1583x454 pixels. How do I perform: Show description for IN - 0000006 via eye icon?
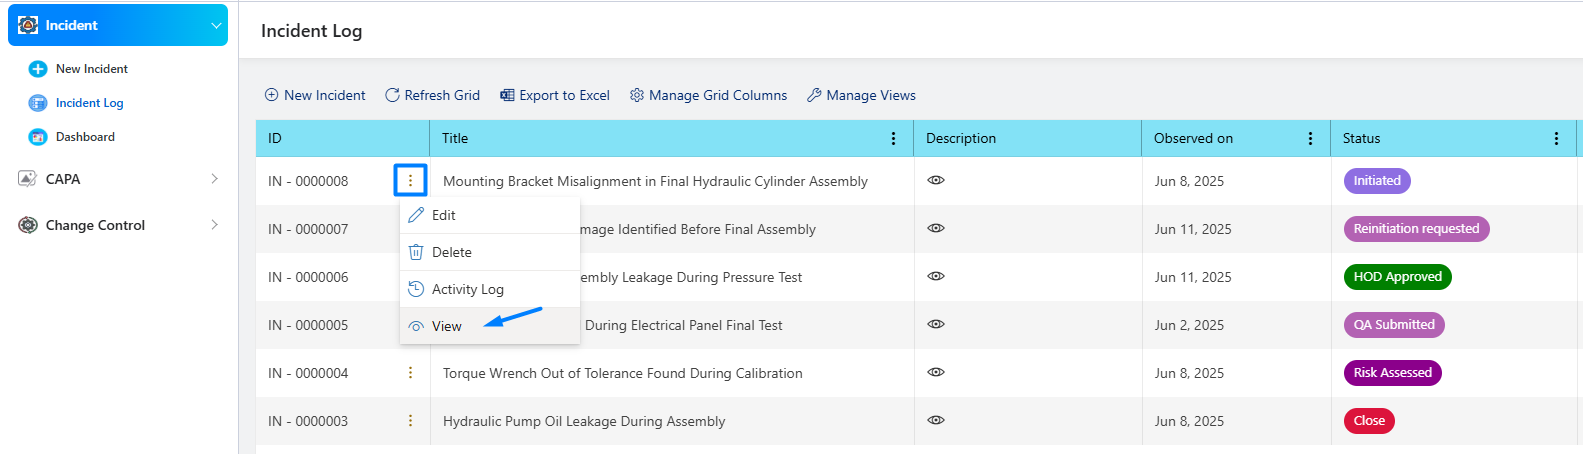tap(936, 277)
